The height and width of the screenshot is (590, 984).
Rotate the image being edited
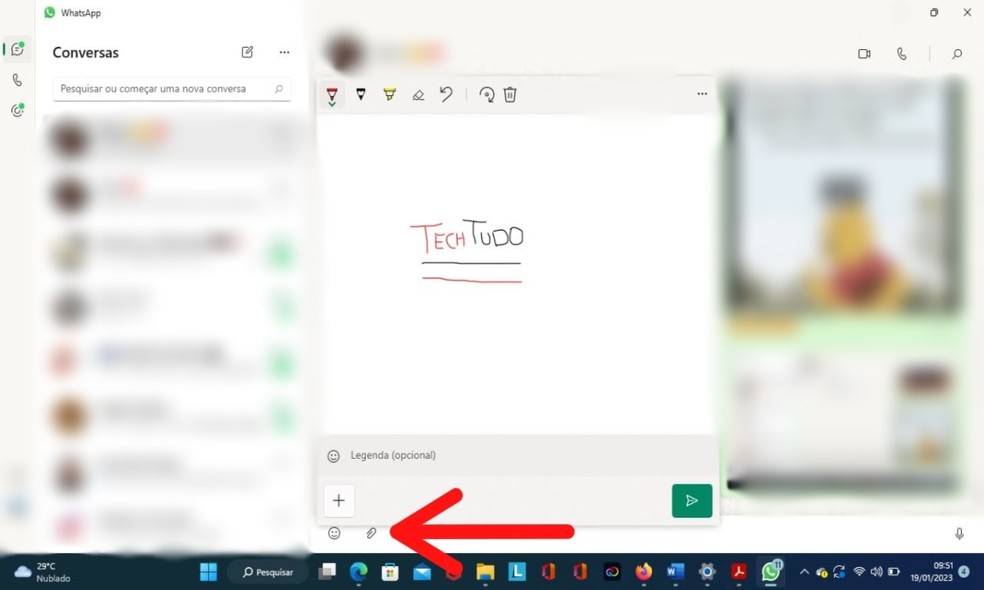487,93
